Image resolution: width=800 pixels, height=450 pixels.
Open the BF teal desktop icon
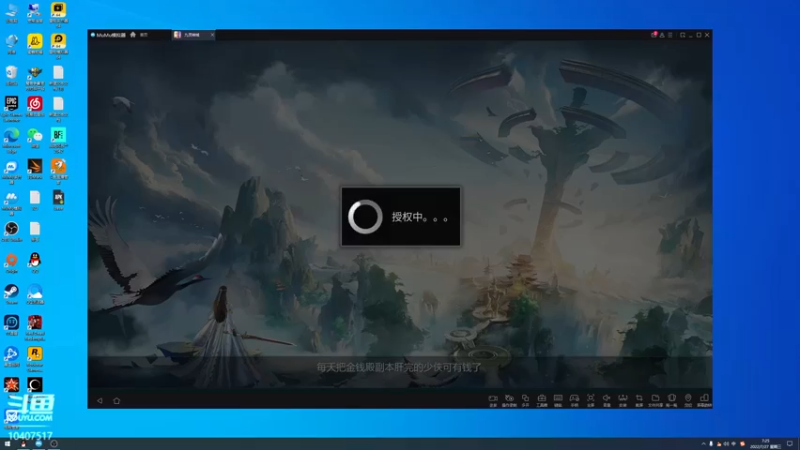[58, 140]
